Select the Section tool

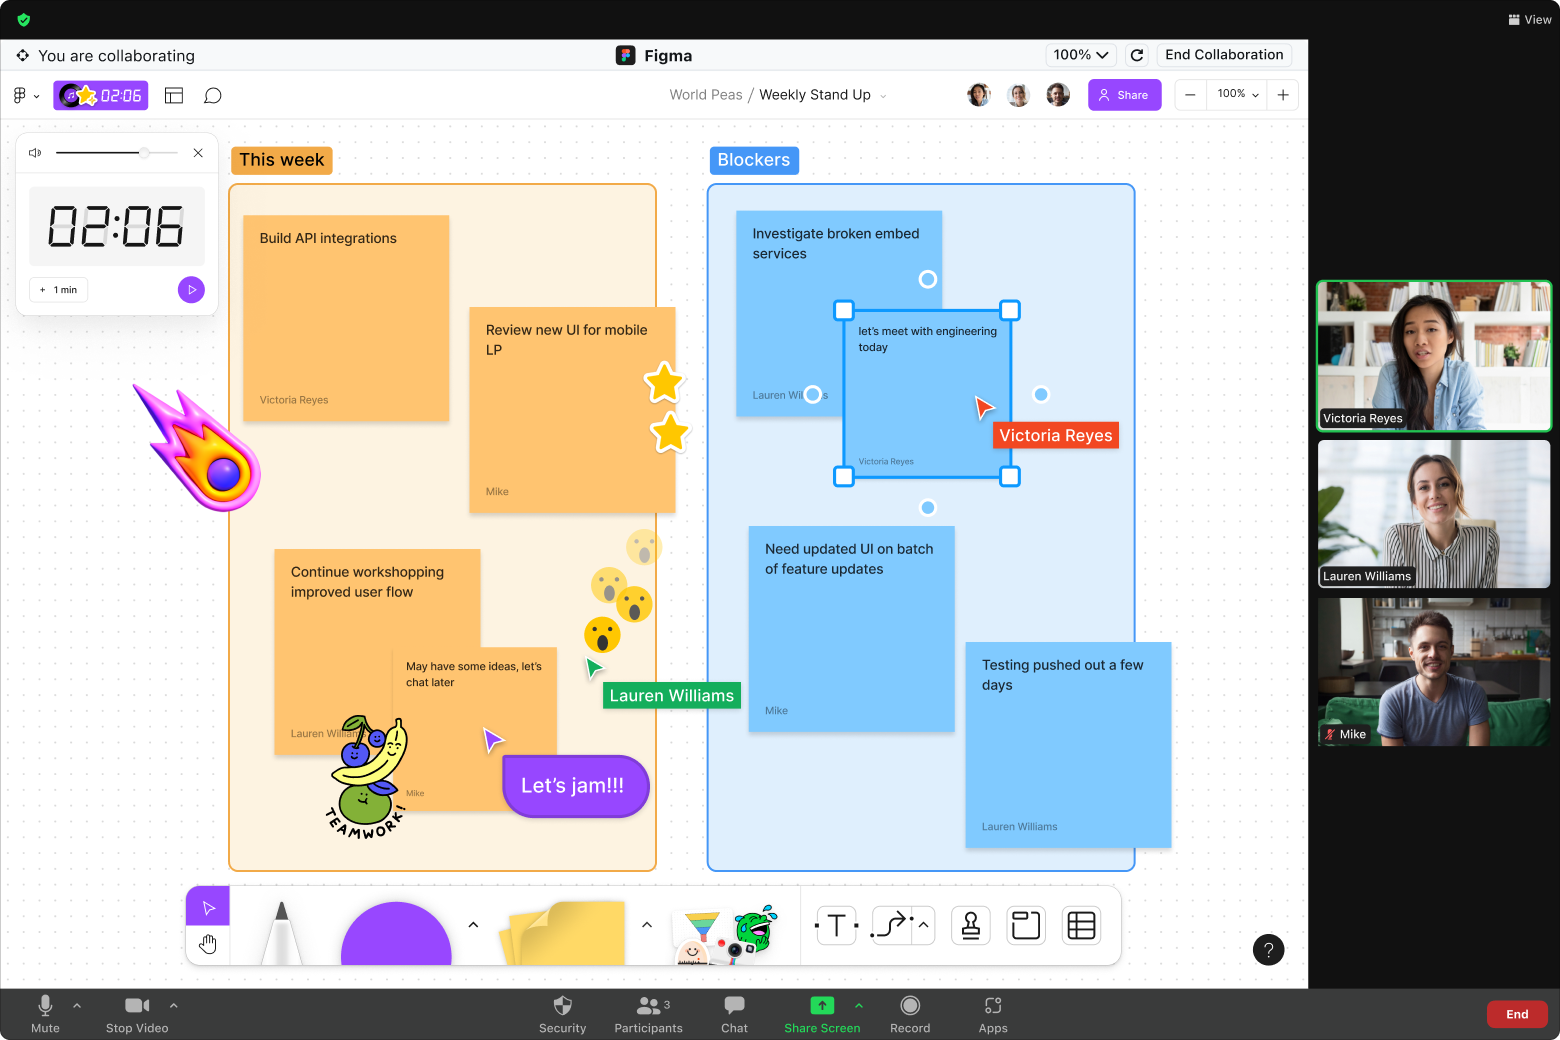[1025, 925]
